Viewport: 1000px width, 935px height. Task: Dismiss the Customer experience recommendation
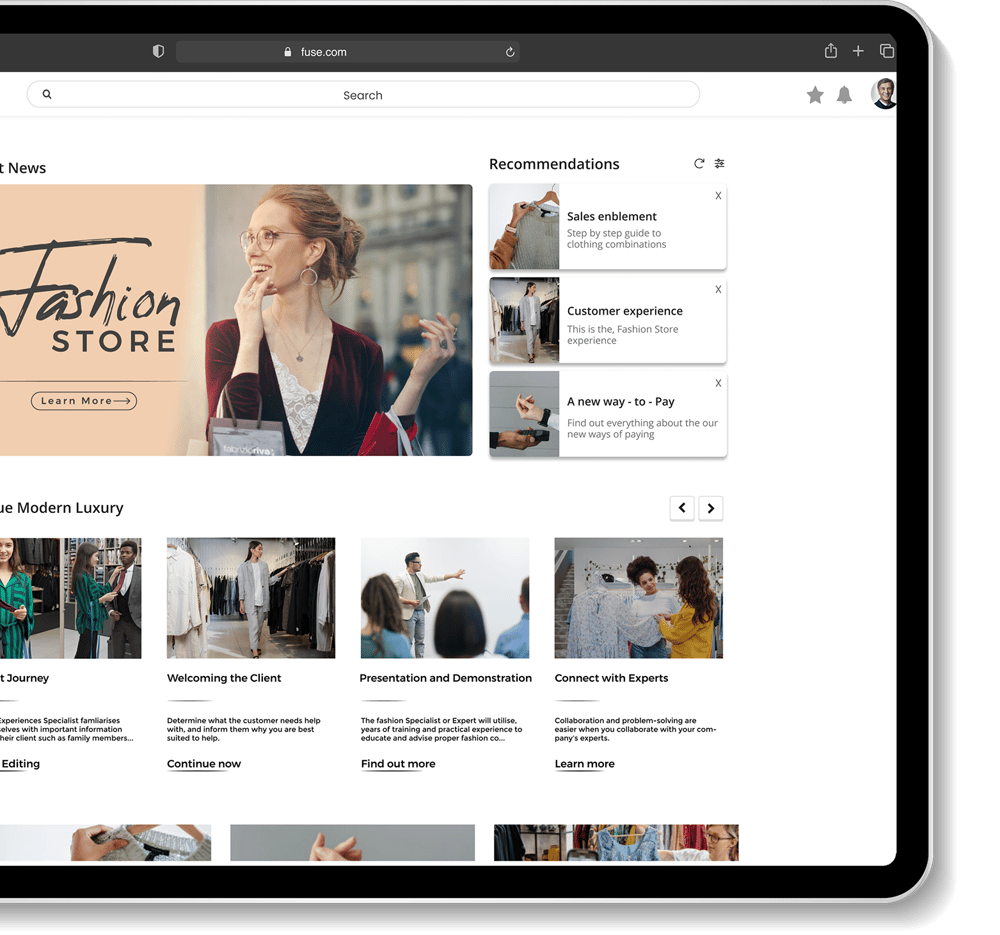(x=718, y=290)
